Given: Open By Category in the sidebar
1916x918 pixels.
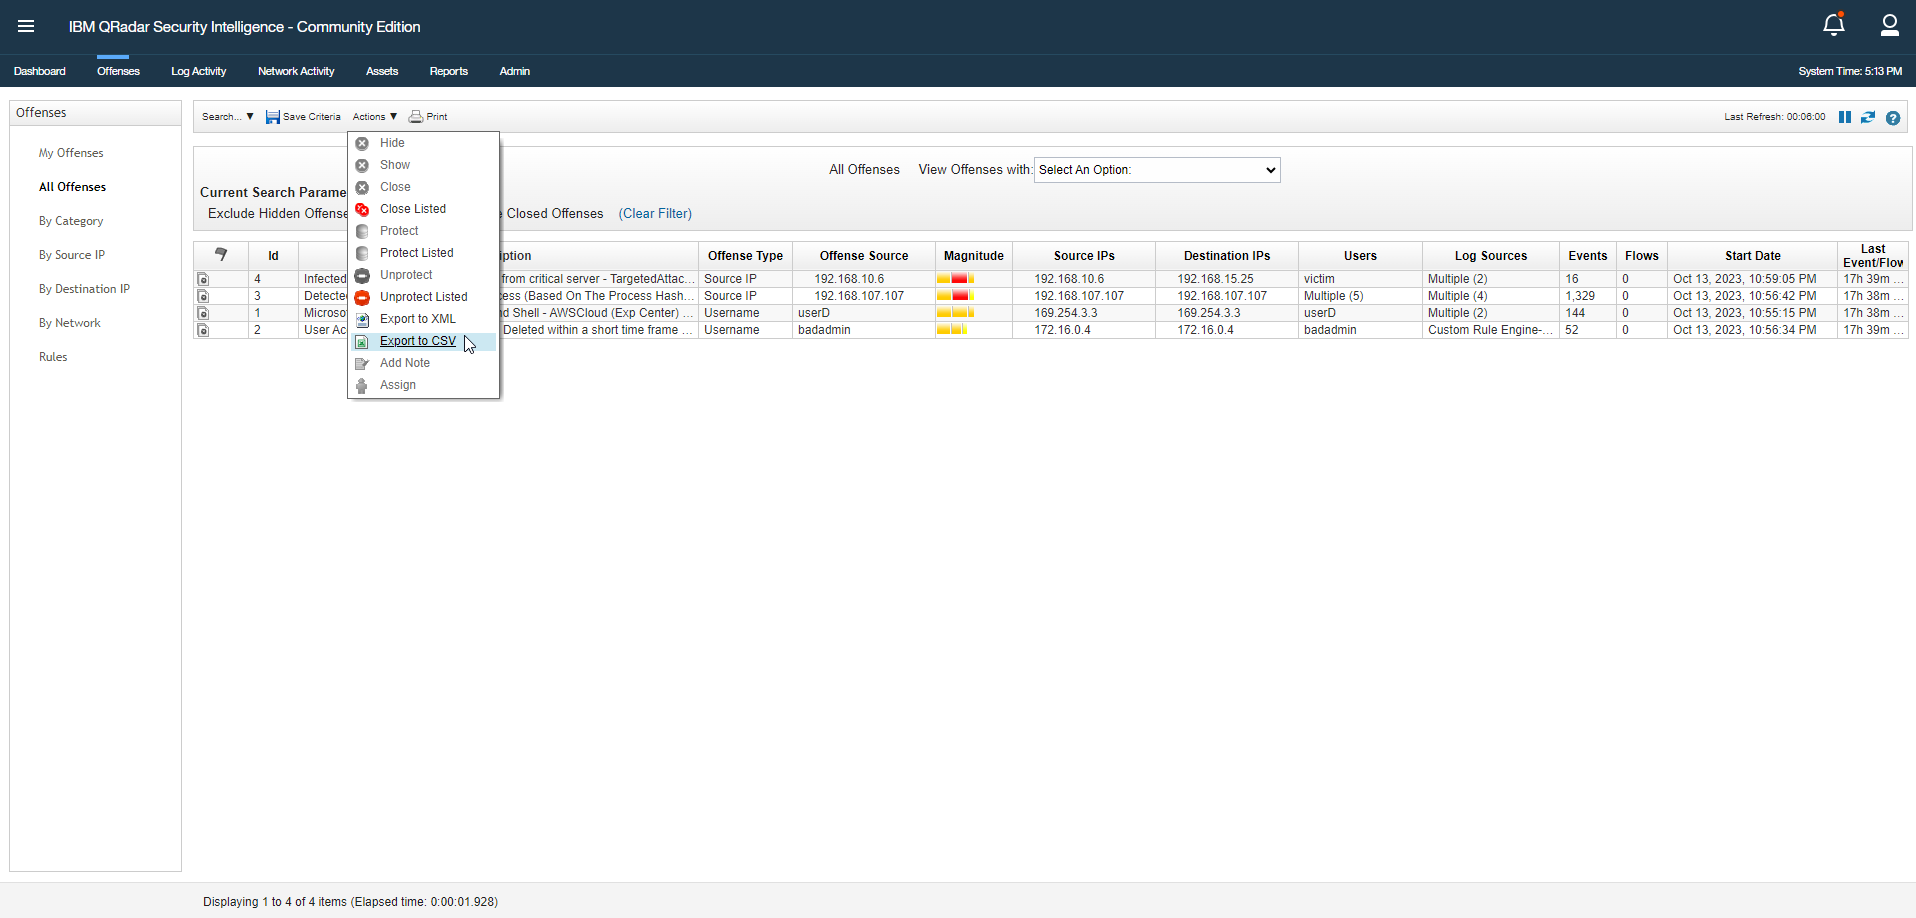Looking at the screenshot, I should pyautogui.click(x=71, y=221).
